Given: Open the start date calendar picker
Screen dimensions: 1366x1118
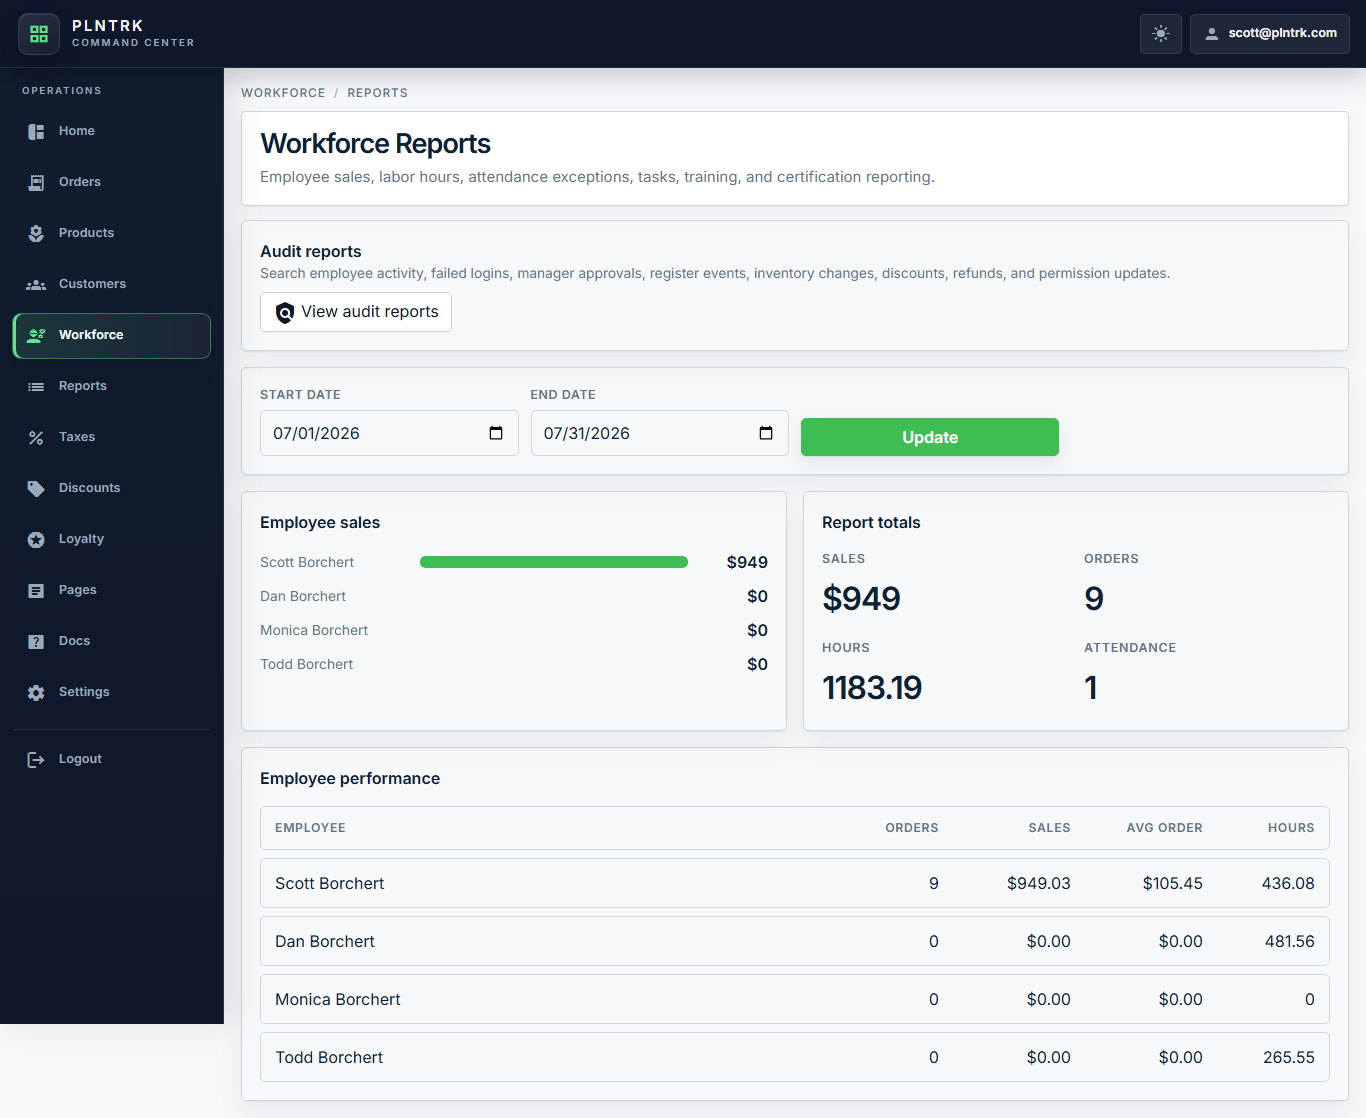Looking at the screenshot, I should (496, 433).
